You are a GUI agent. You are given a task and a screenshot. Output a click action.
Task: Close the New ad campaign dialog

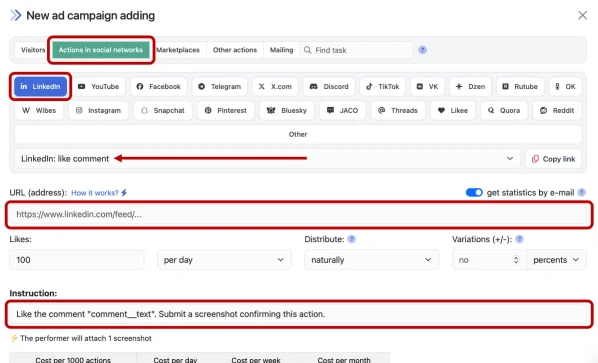point(582,15)
